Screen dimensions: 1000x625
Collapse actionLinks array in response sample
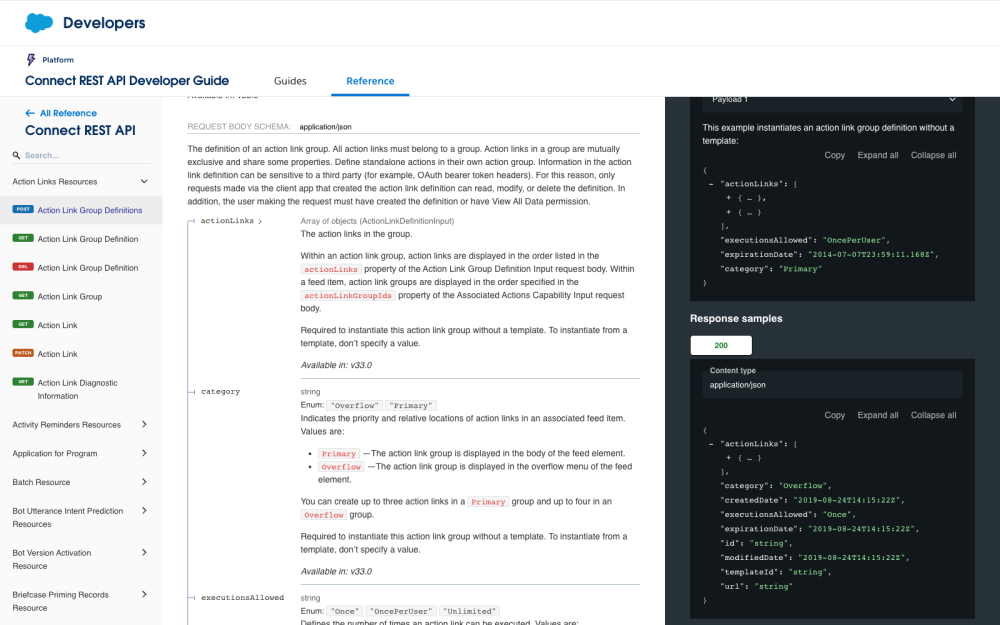[x=711, y=444]
